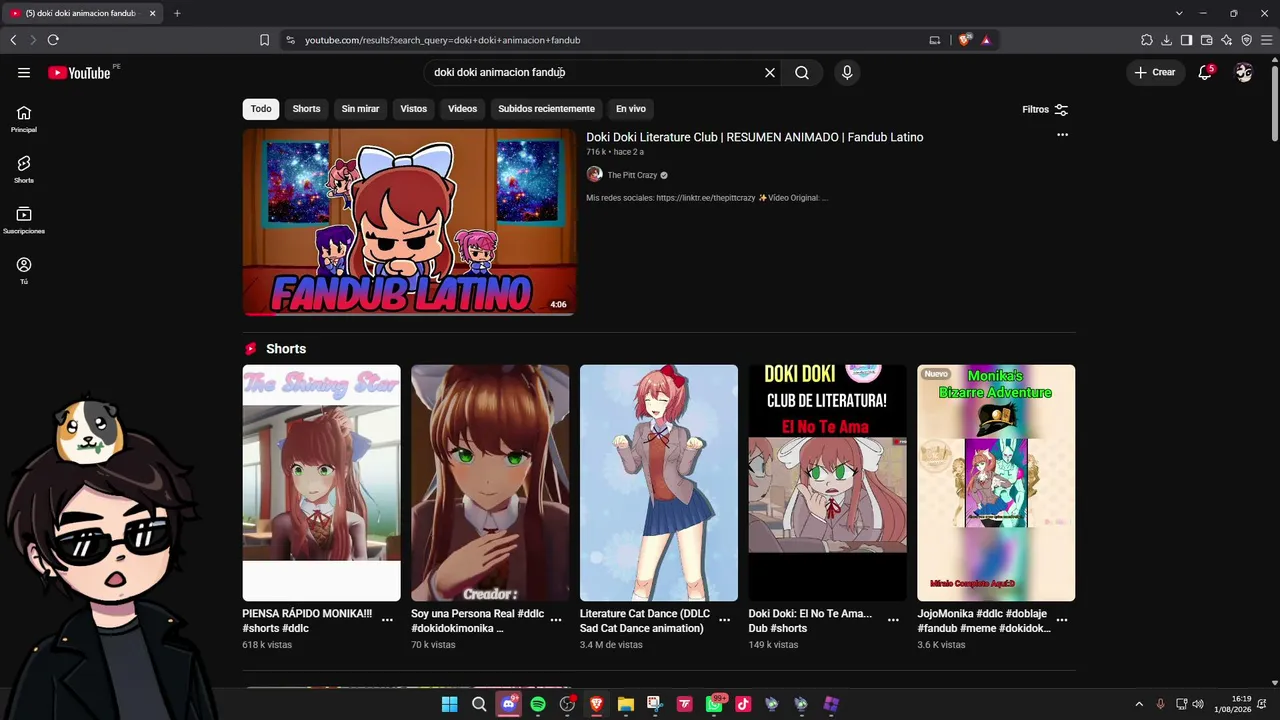
Task: Select the Videos filter chip
Action: [x=462, y=109]
